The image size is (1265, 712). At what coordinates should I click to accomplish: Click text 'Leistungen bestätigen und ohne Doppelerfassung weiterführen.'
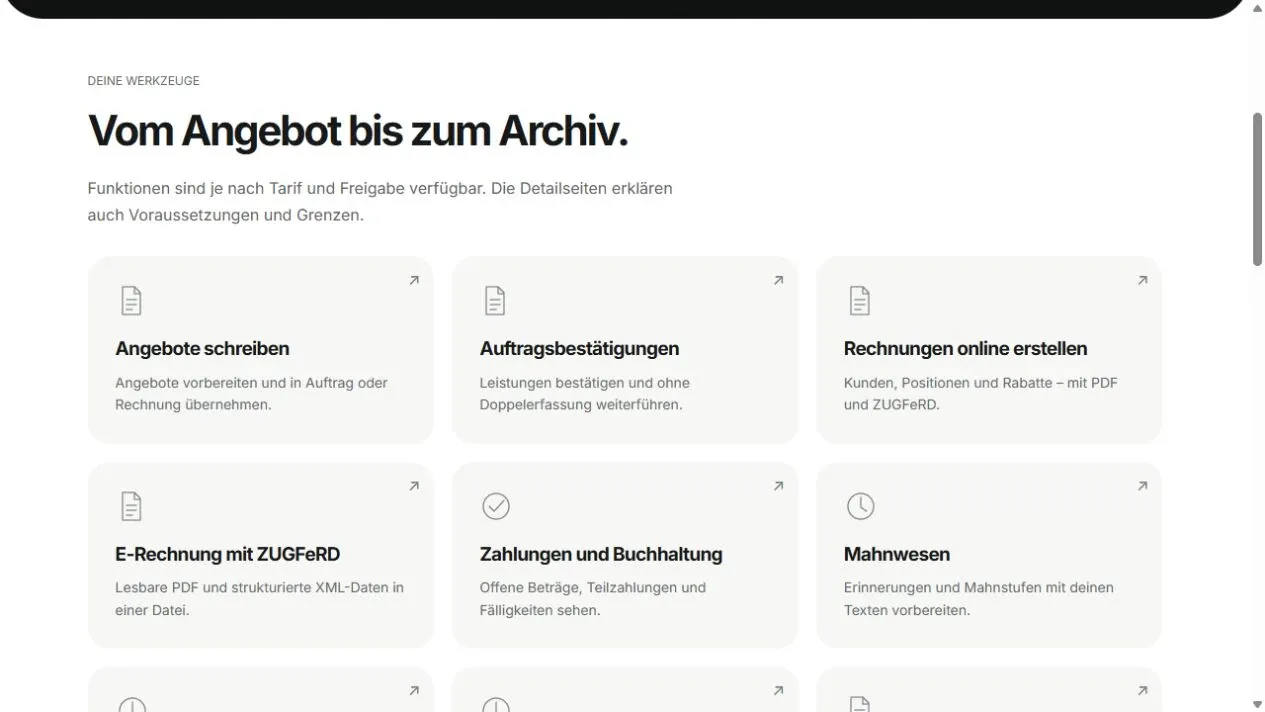click(584, 394)
